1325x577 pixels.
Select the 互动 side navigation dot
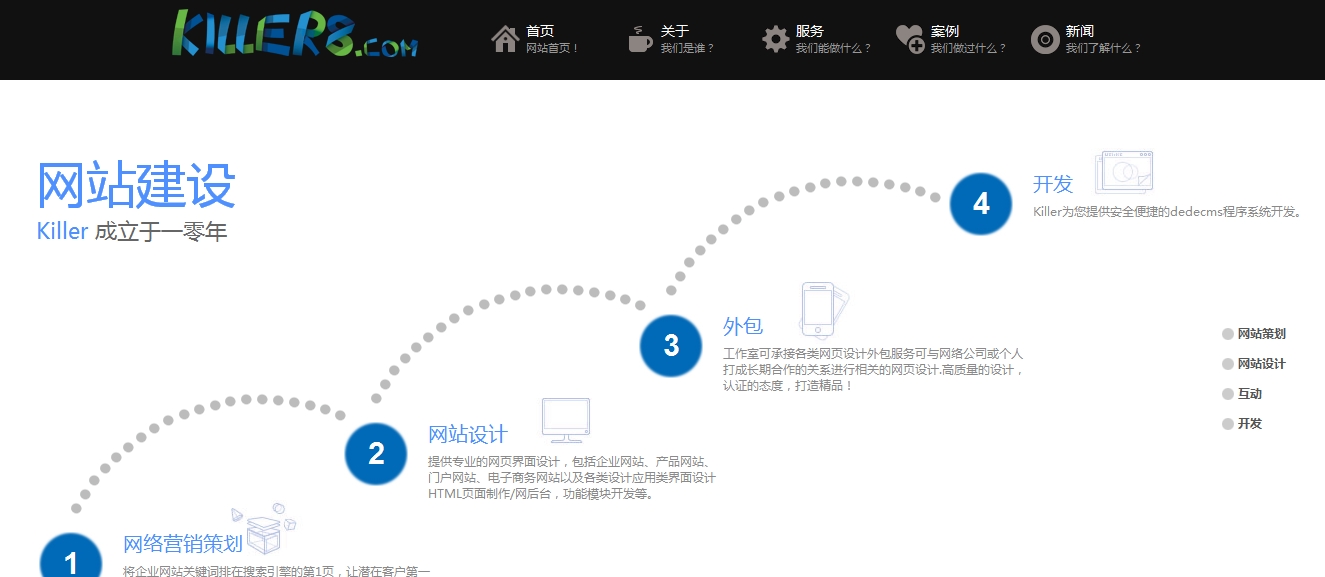pos(1228,394)
